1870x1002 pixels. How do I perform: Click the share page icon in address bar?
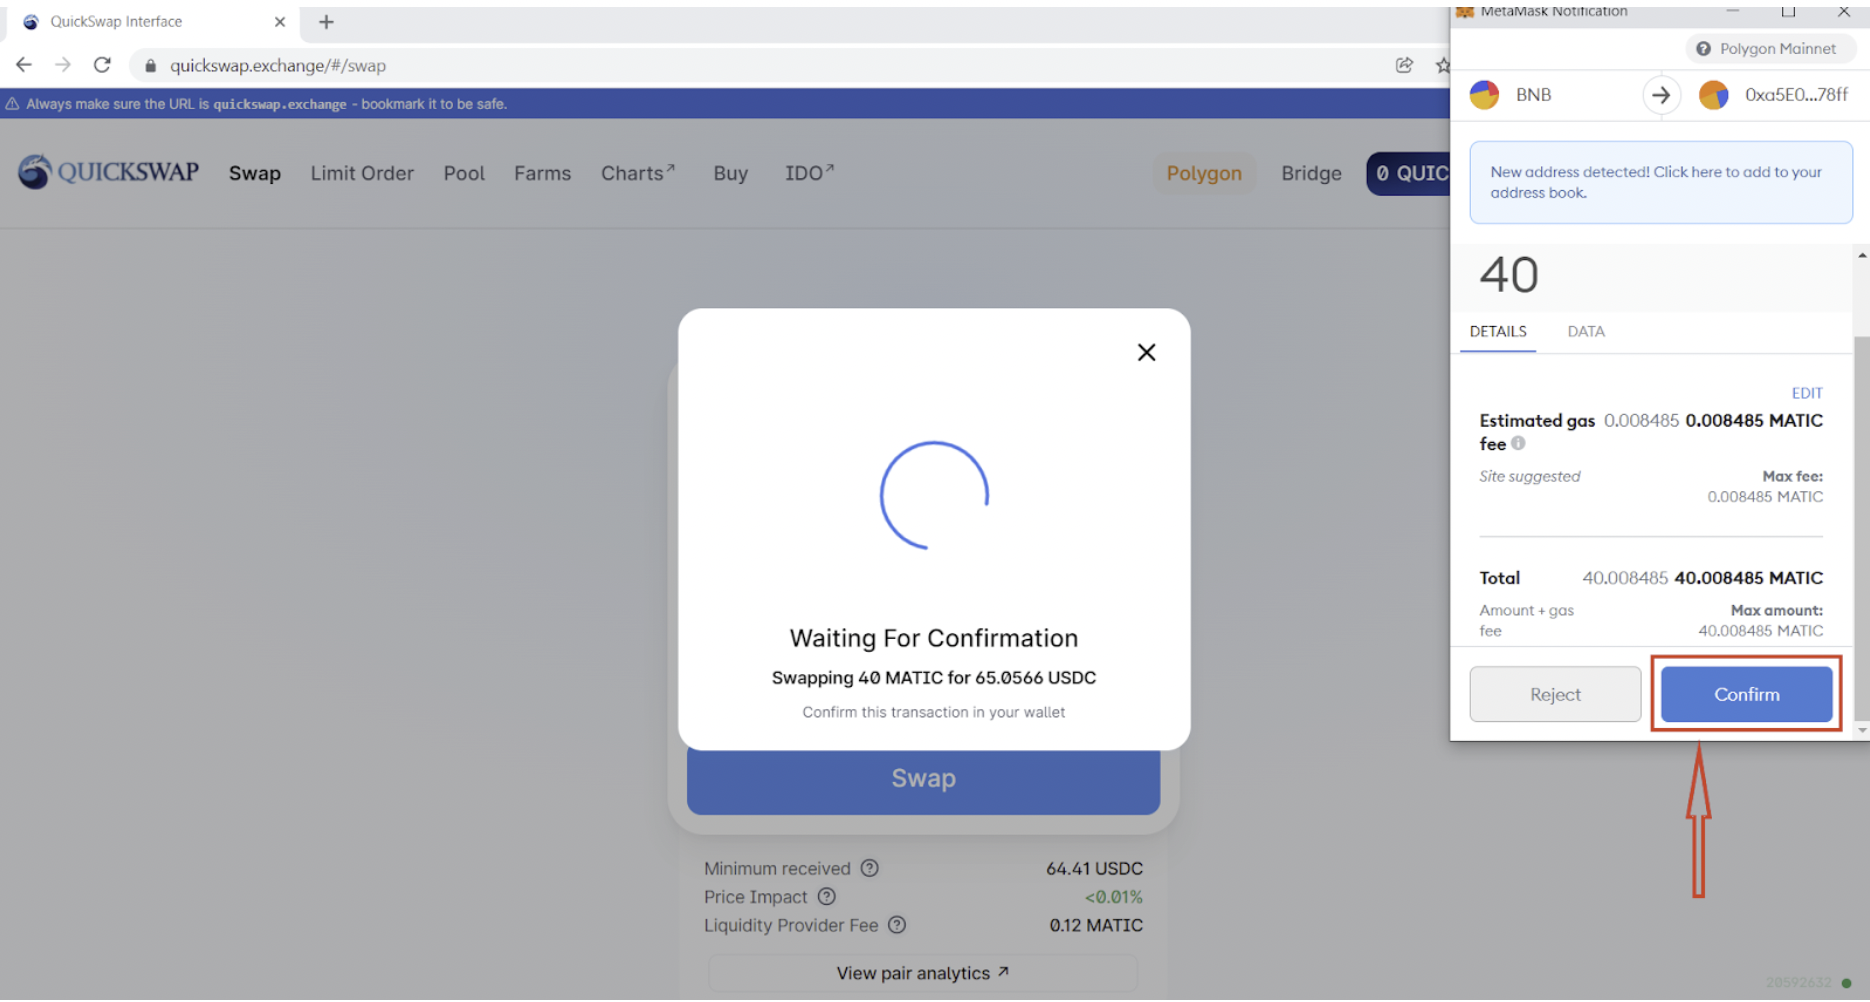tap(1404, 65)
